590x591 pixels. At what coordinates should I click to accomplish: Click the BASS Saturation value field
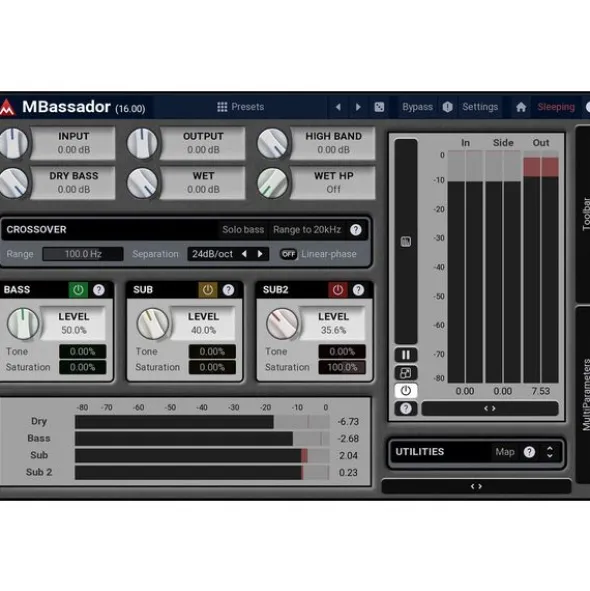tap(83, 367)
